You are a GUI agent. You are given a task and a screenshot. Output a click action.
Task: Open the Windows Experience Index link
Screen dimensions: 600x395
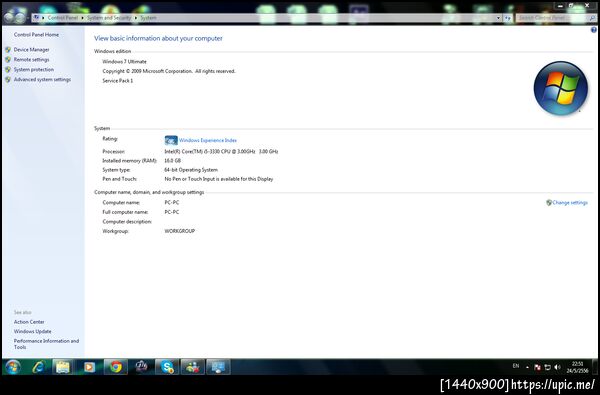(208, 140)
